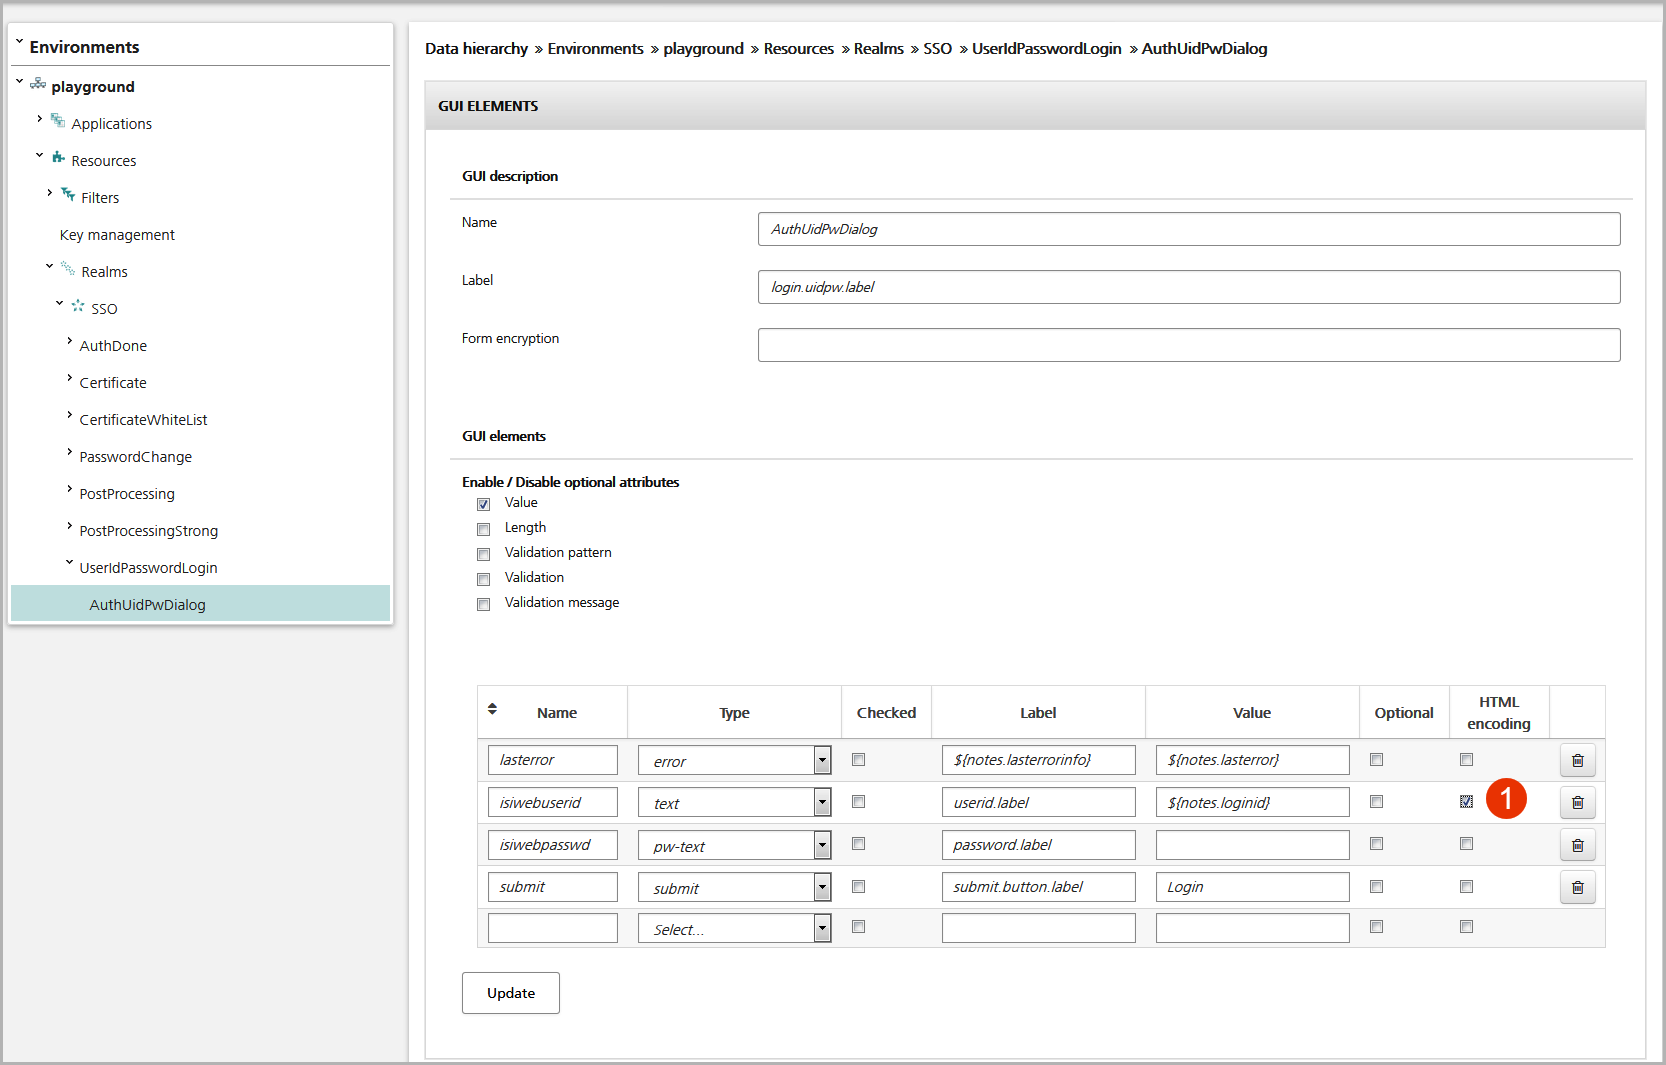
Task: Check the Validation message checkbox
Action: tap(484, 604)
